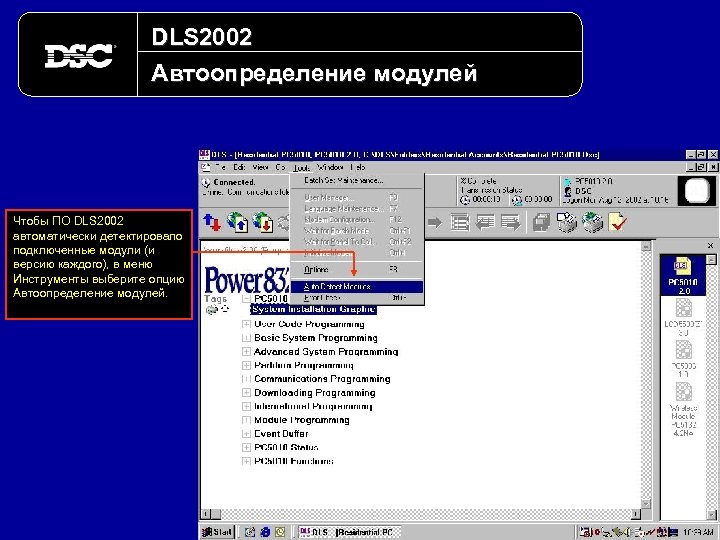Screen dimensions: 720x540
Task: Expand the Downloading Programming node
Action: pyautogui.click(x=247, y=393)
